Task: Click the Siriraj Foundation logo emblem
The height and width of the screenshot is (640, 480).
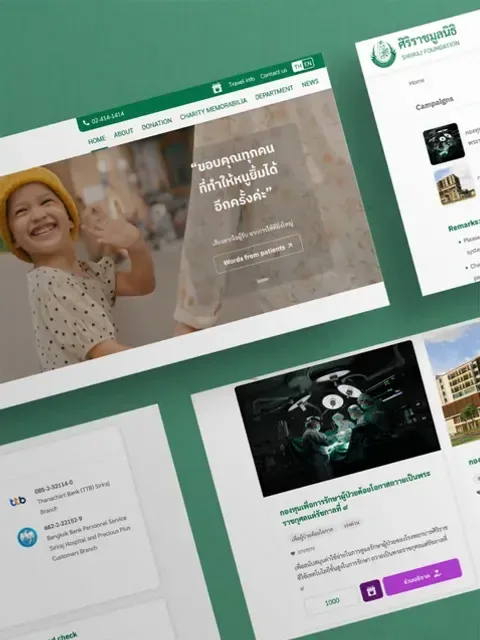Action: tap(383, 53)
